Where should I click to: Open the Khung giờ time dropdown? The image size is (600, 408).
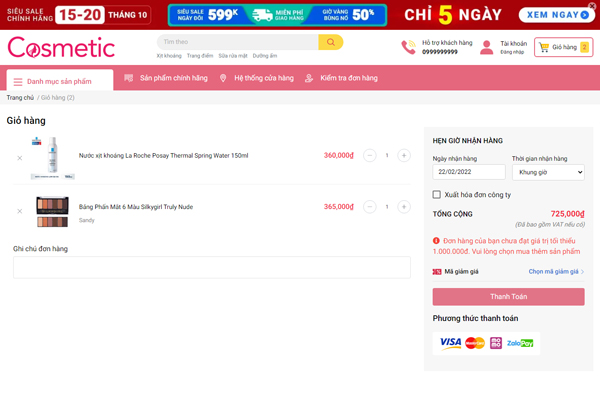click(548, 172)
